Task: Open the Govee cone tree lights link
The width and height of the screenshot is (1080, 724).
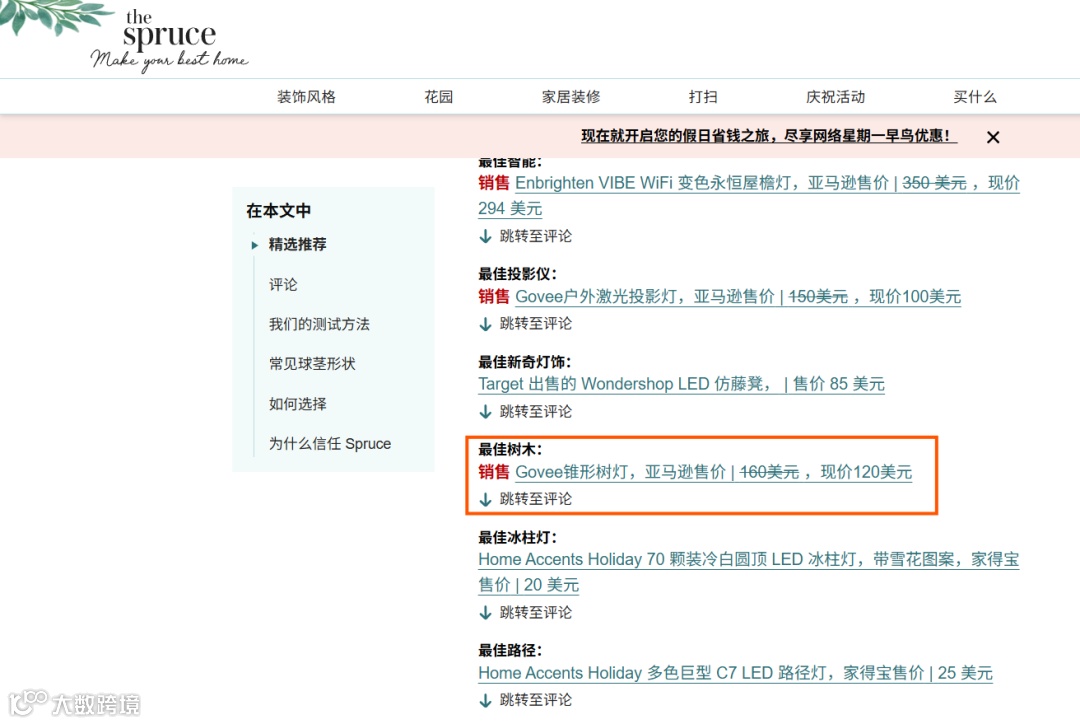Action: 714,472
